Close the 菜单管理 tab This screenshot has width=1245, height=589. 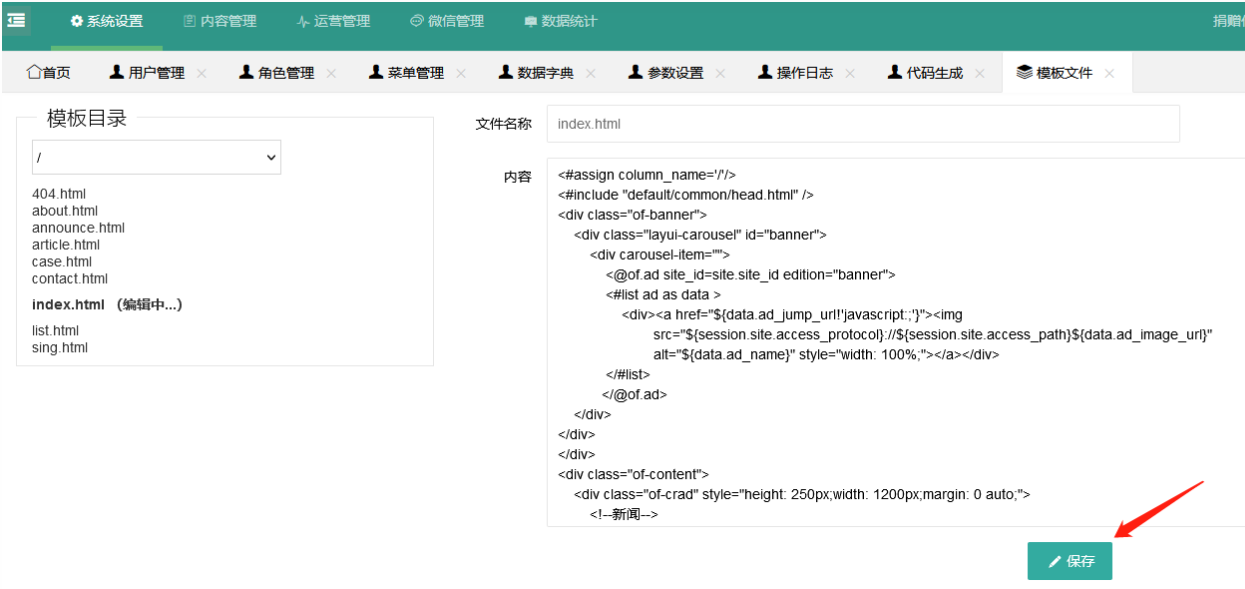click(x=461, y=73)
